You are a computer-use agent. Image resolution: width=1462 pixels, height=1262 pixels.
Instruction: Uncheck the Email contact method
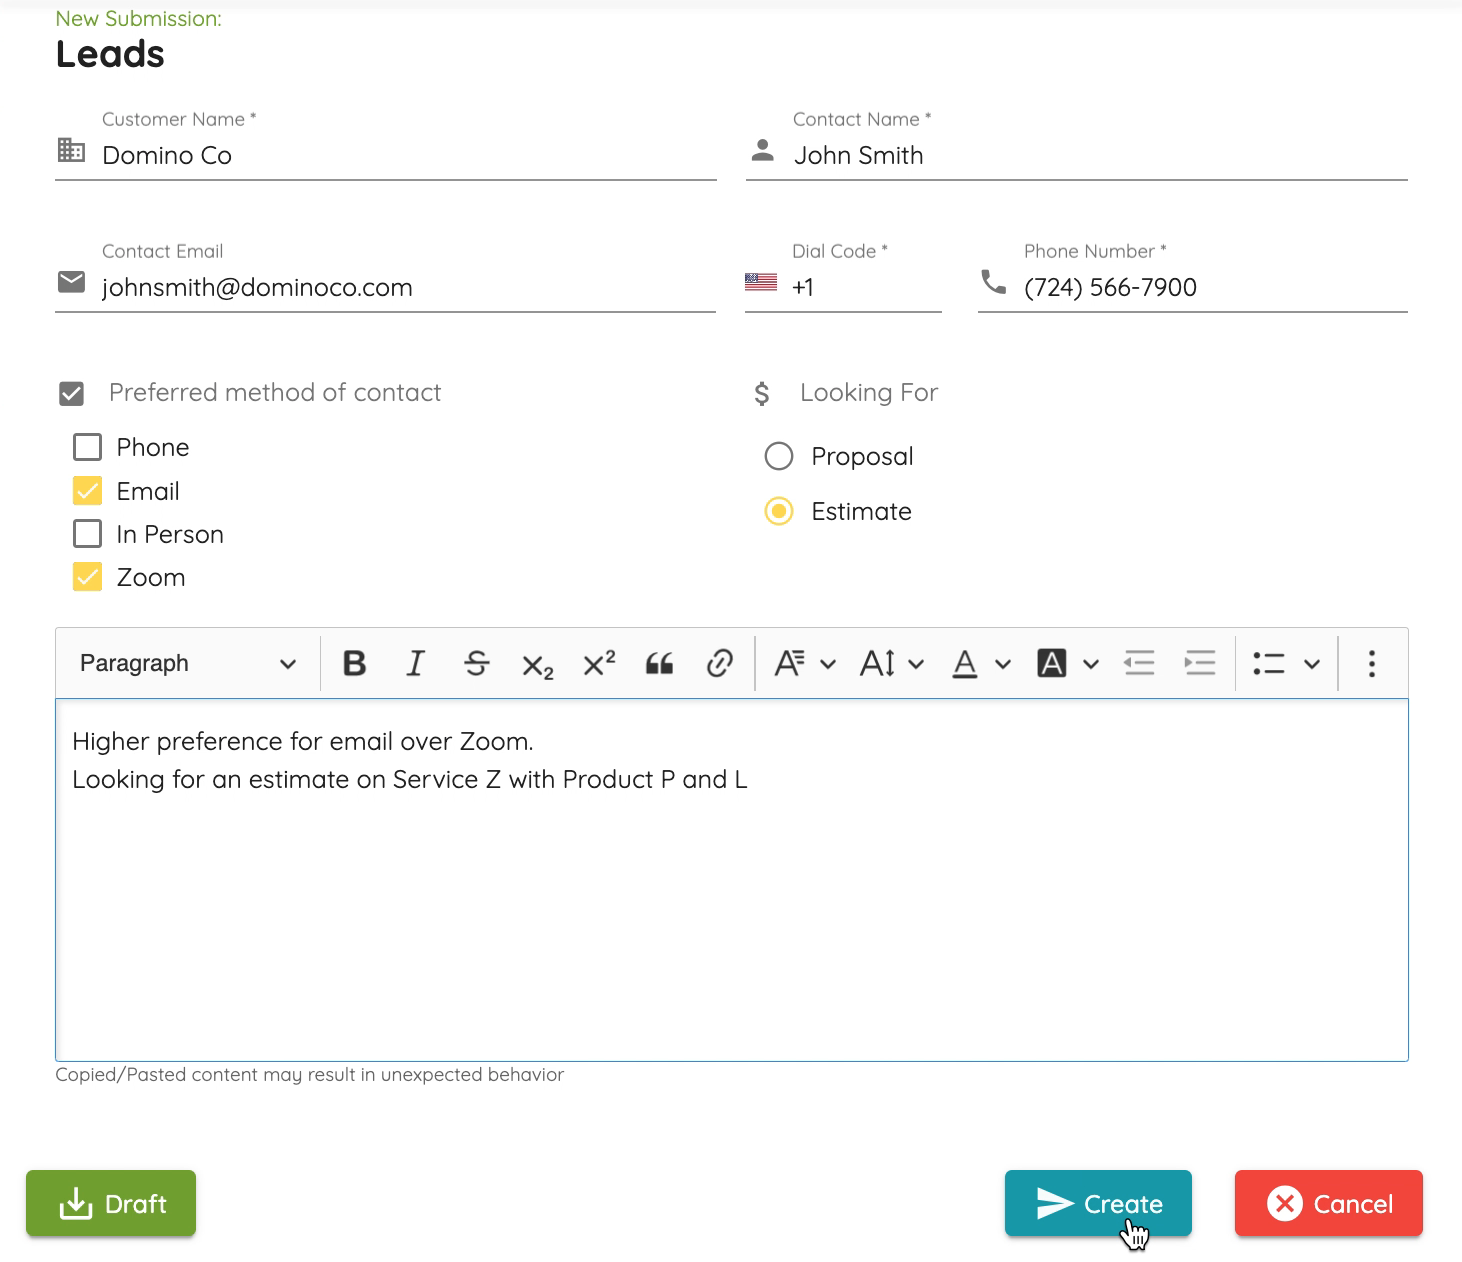click(x=88, y=491)
